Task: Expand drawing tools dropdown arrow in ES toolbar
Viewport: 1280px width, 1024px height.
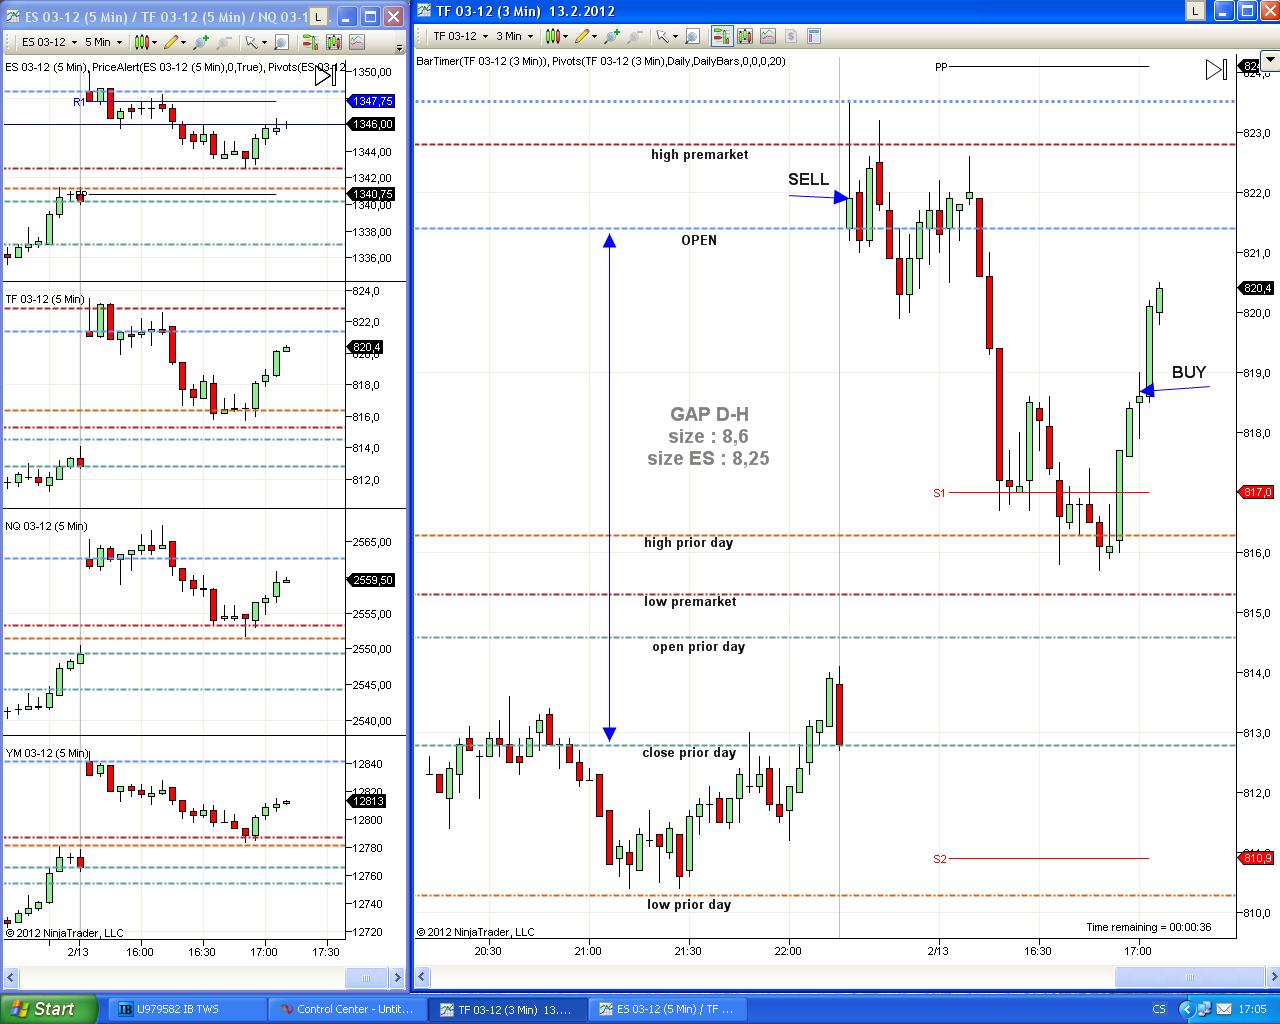Action: tap(184, 42)
